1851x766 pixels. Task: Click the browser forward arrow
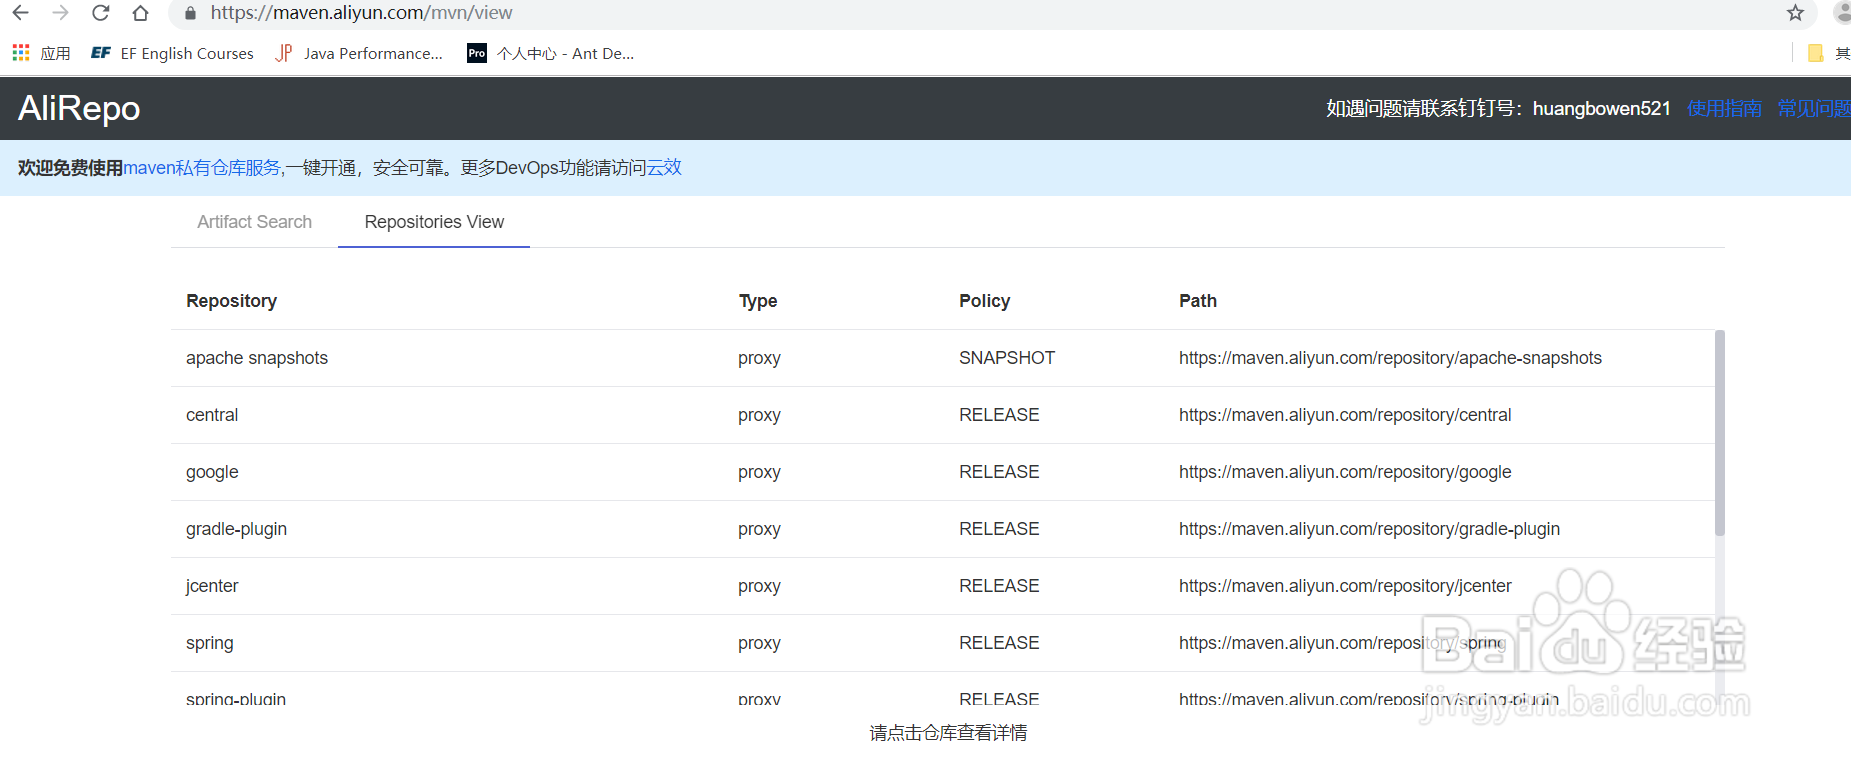pos(60,13)
